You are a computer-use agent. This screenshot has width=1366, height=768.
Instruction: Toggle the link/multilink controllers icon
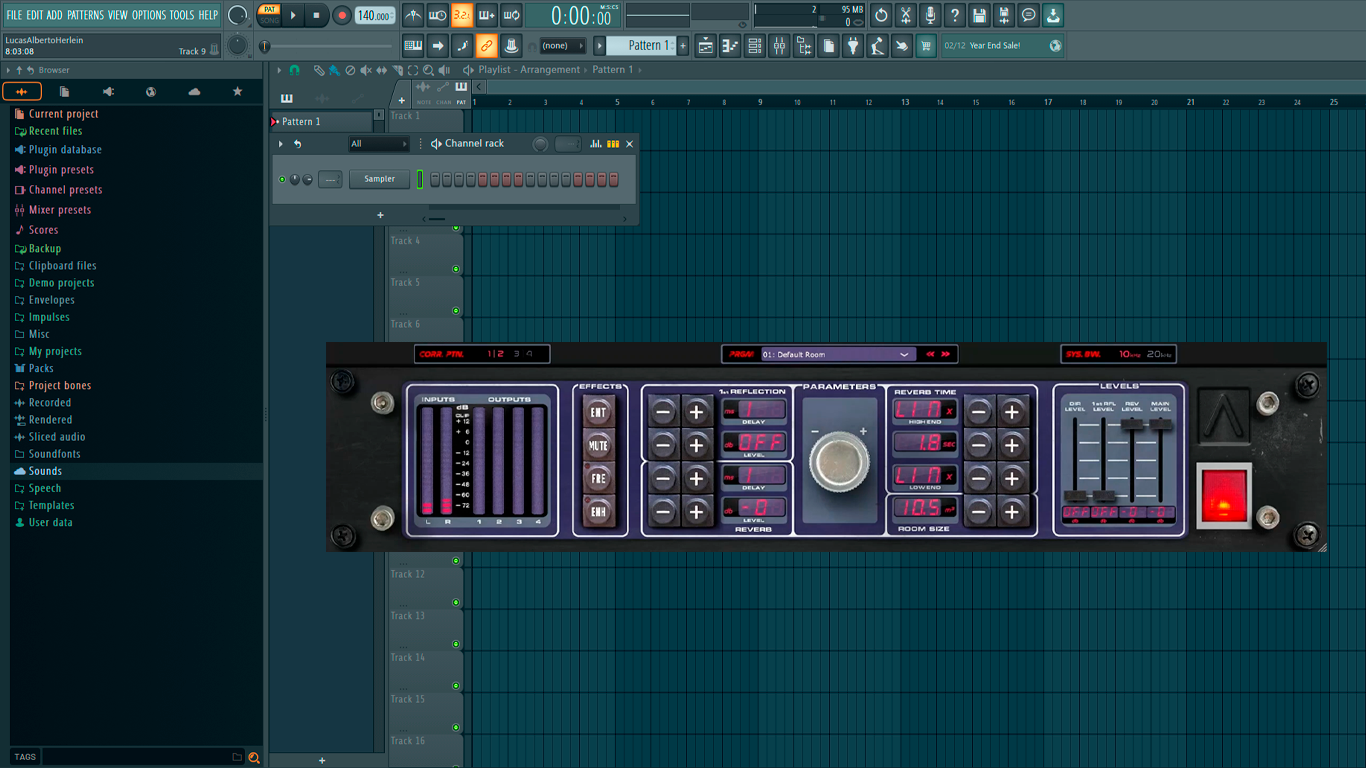coord(486,45)
